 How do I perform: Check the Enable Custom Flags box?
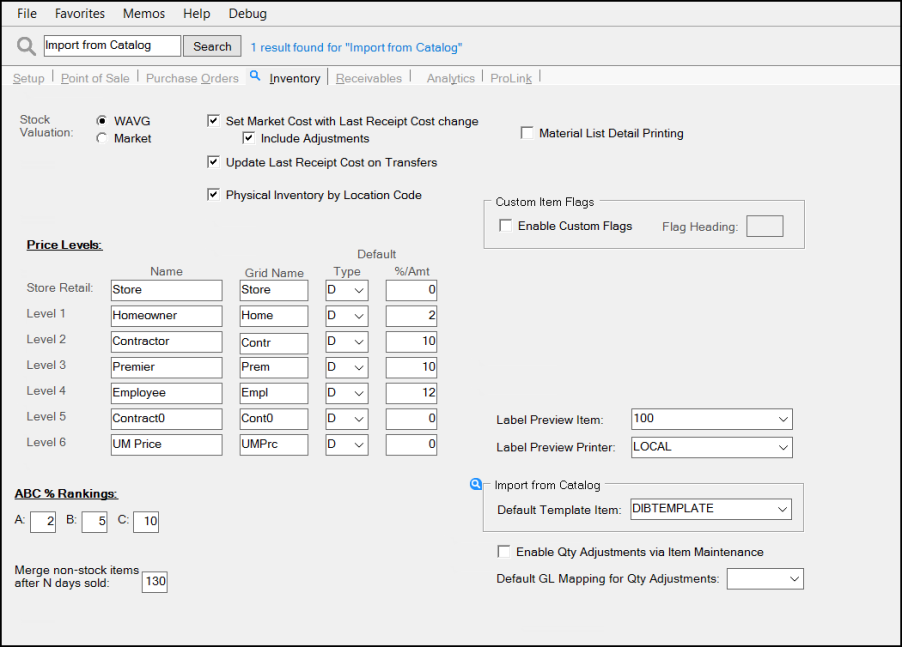505,226
